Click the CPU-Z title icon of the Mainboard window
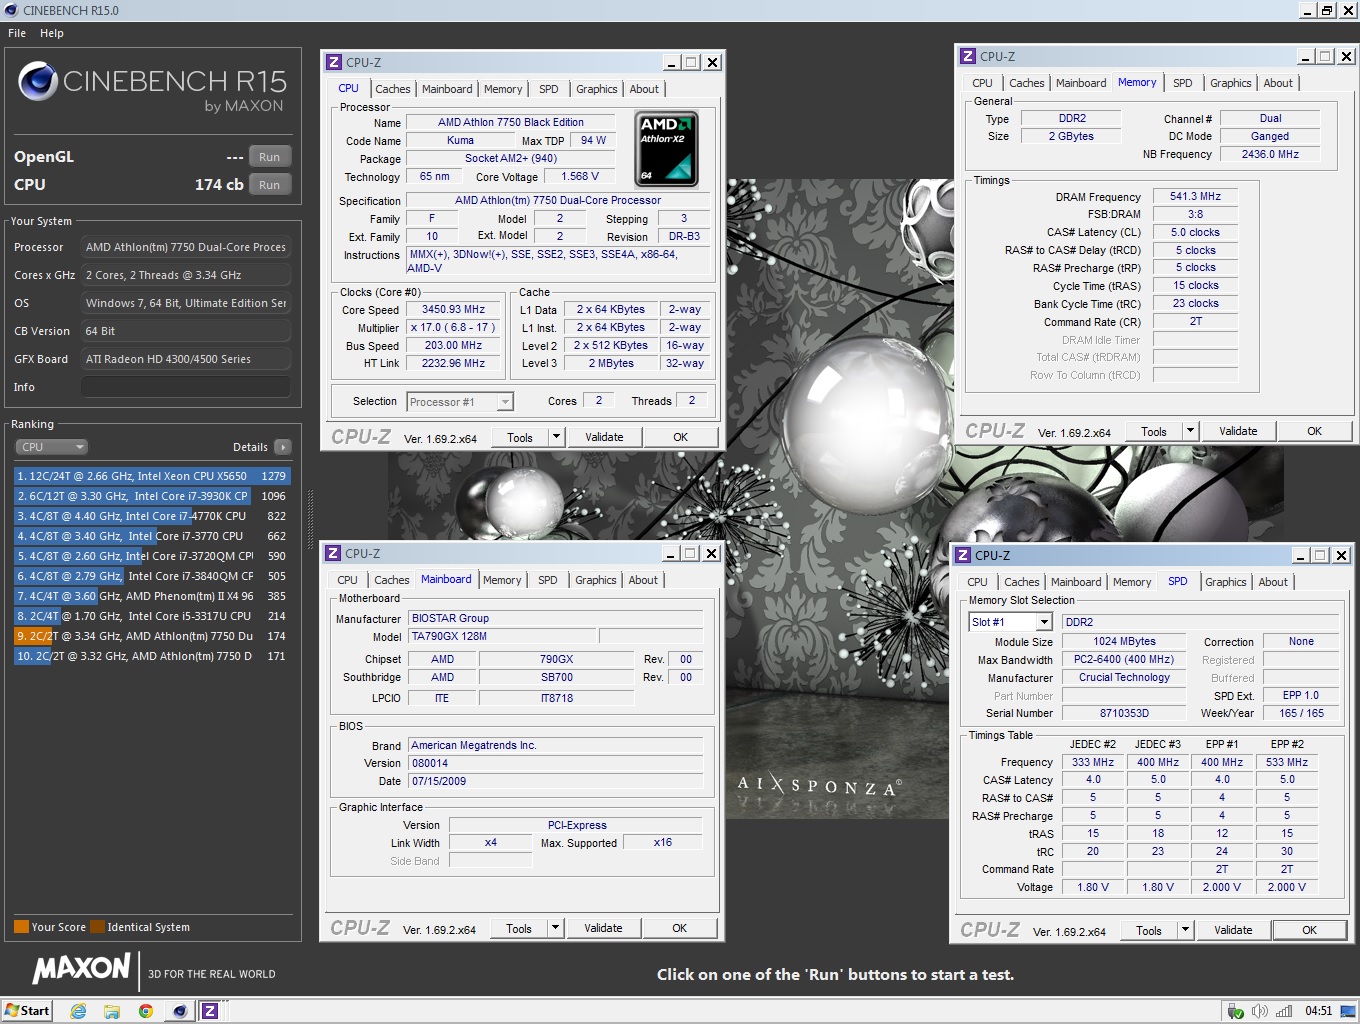Viewport: 1360px width, 1024px height. (333, 553)
